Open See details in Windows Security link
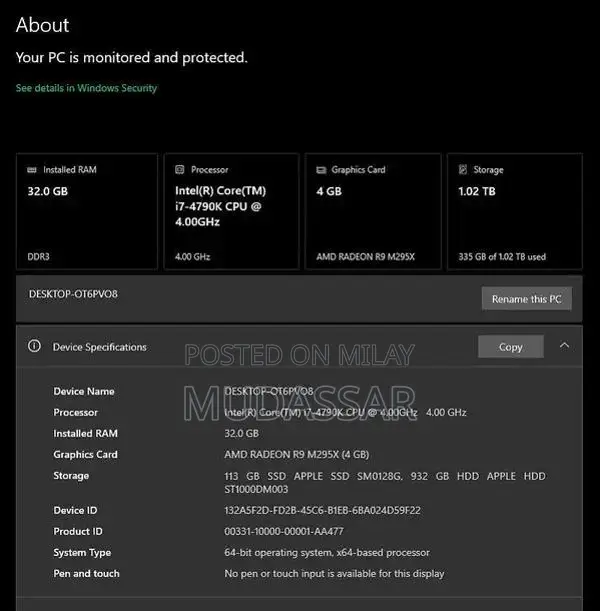600x611 pixels. click(86, 88)
